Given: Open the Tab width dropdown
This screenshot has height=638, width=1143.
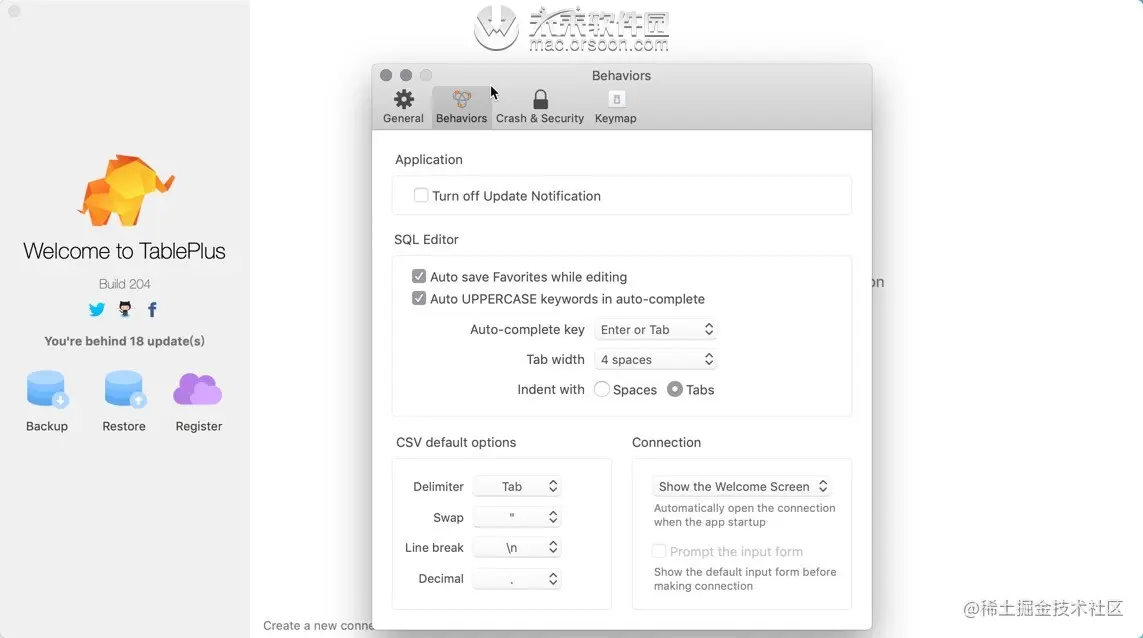Looking at the screenshot, I should (x=655, y=359).
